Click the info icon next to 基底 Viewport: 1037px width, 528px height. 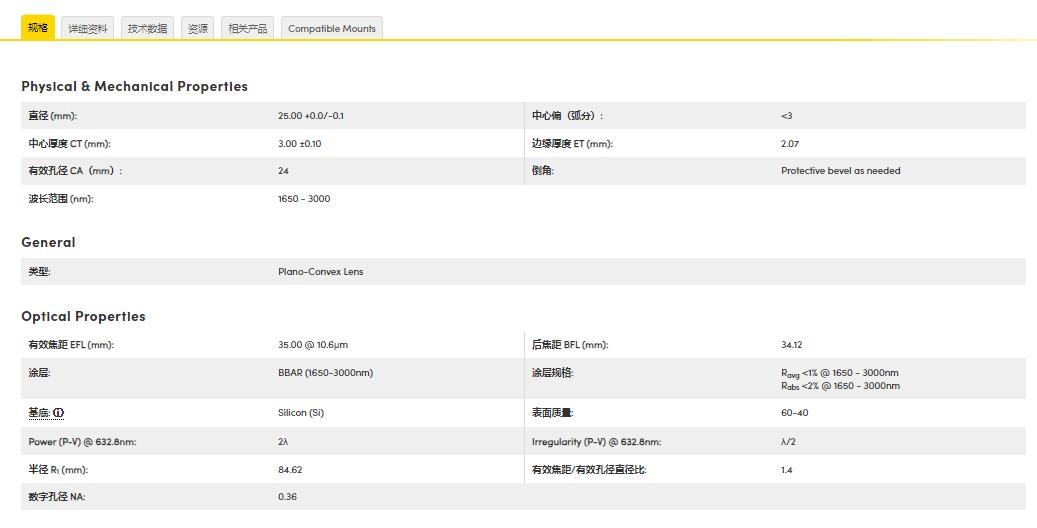click(59, 413)
